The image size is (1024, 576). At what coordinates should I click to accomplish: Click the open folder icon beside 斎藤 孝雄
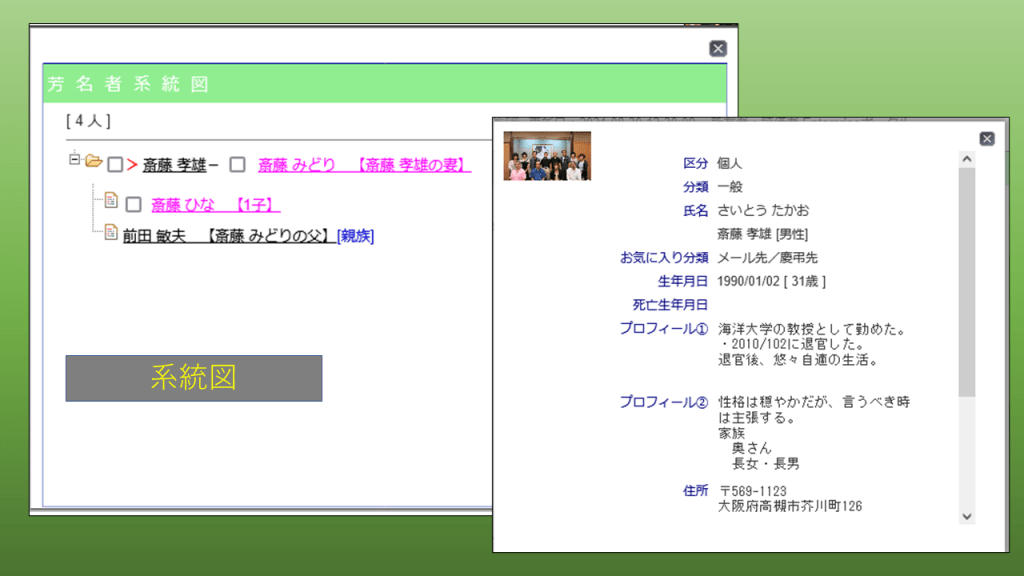click(94, 161)
